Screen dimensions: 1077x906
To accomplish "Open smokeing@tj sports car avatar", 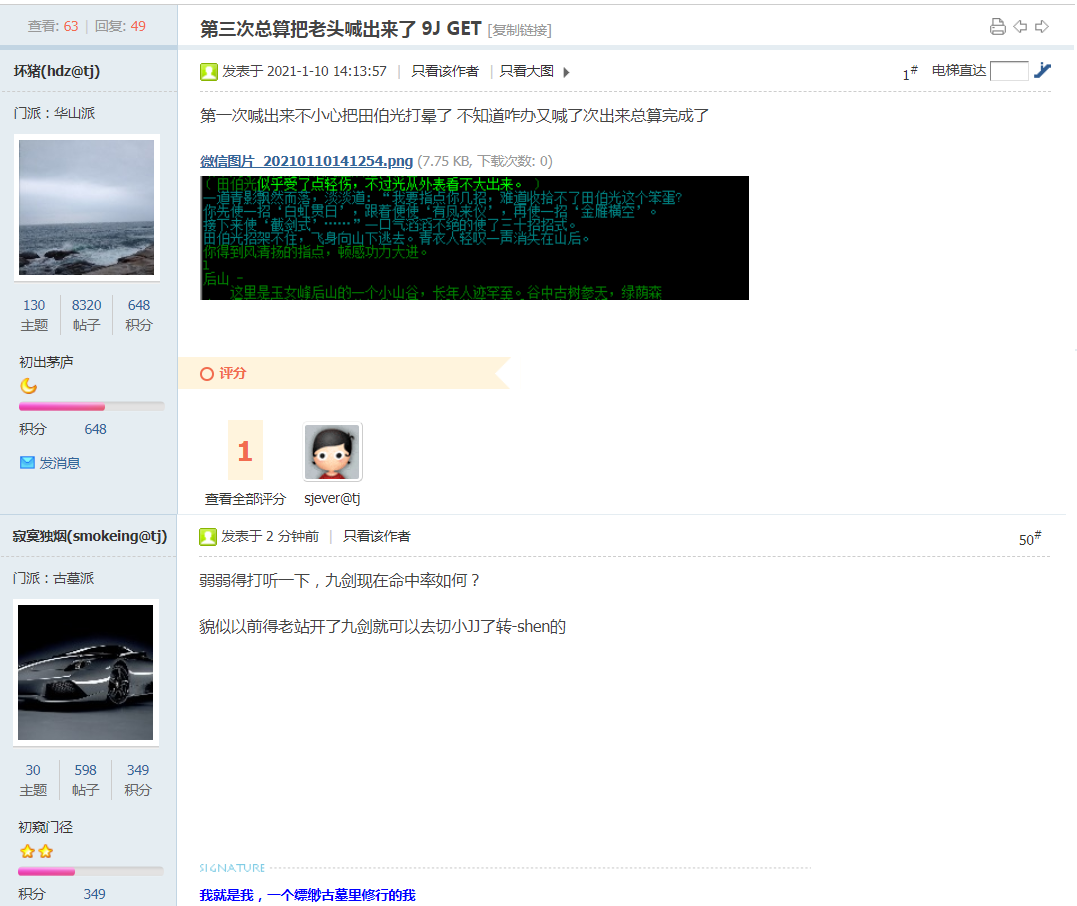I will tap(86, 672).
